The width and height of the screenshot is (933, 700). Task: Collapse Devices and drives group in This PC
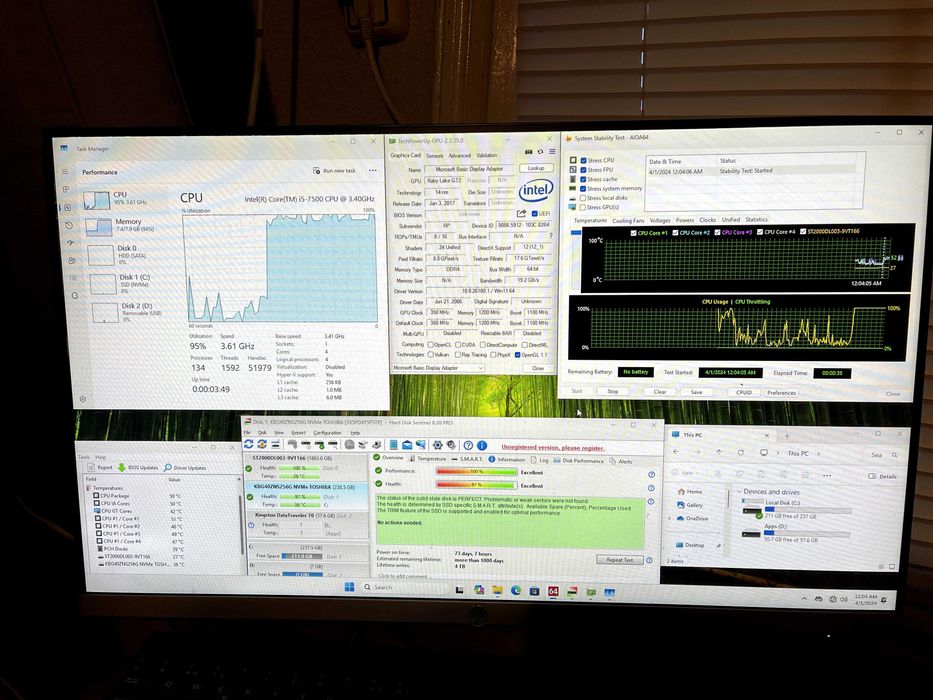(x=740, y=491)
